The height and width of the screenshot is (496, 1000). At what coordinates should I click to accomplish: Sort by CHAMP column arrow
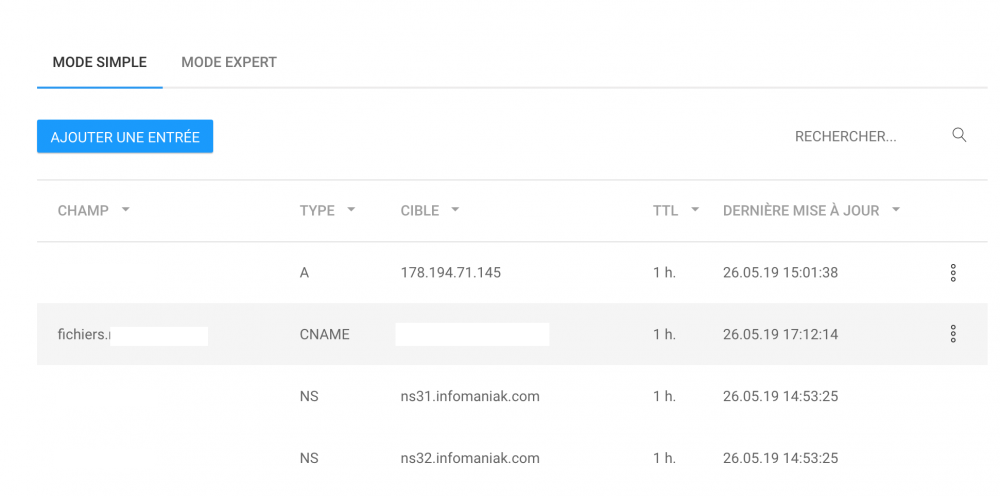126,210
